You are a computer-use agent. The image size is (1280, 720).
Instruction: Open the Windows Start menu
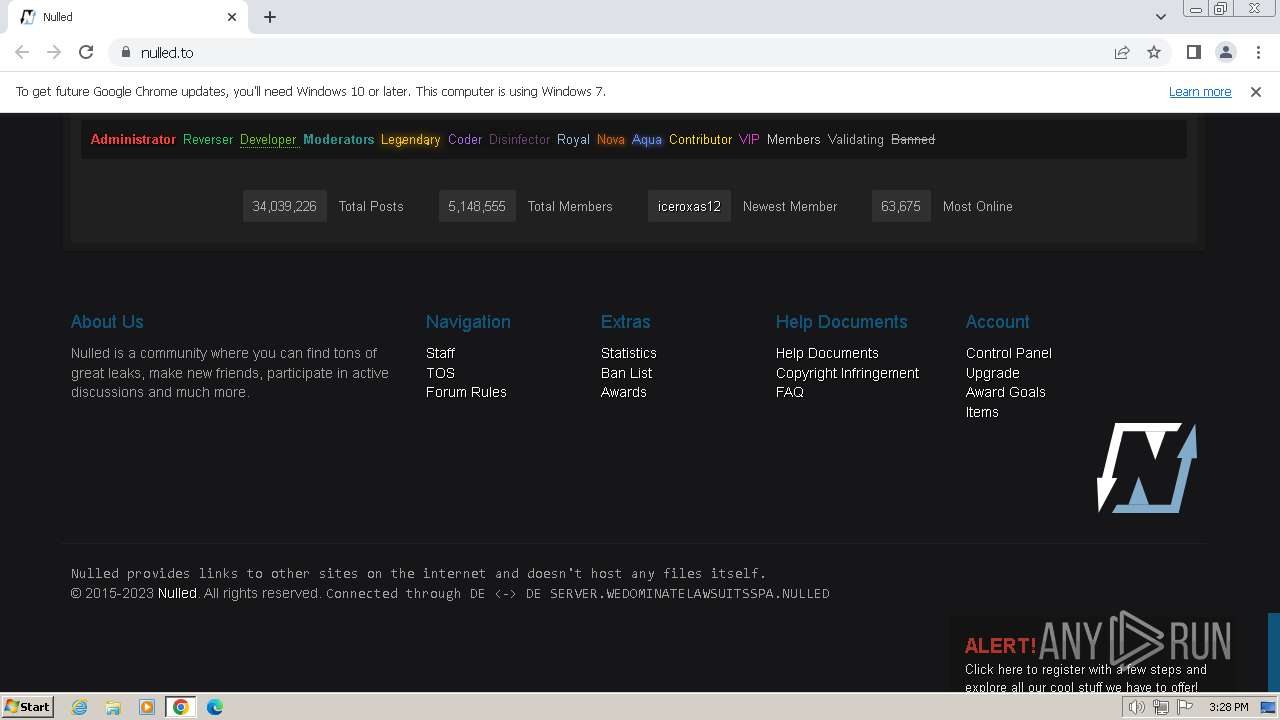point(28,706)
